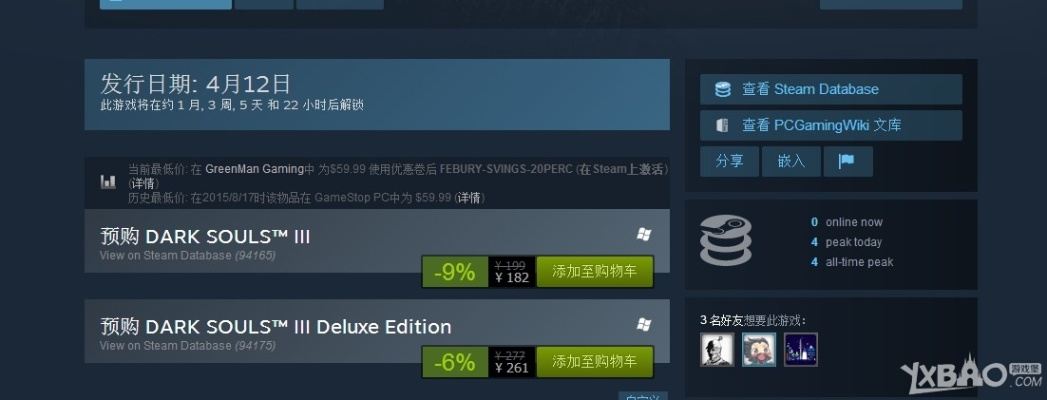Viewport: 1047px width, 400px height.
Task: Open second friend avatar with cartoon face
Action: click(759, 349)
